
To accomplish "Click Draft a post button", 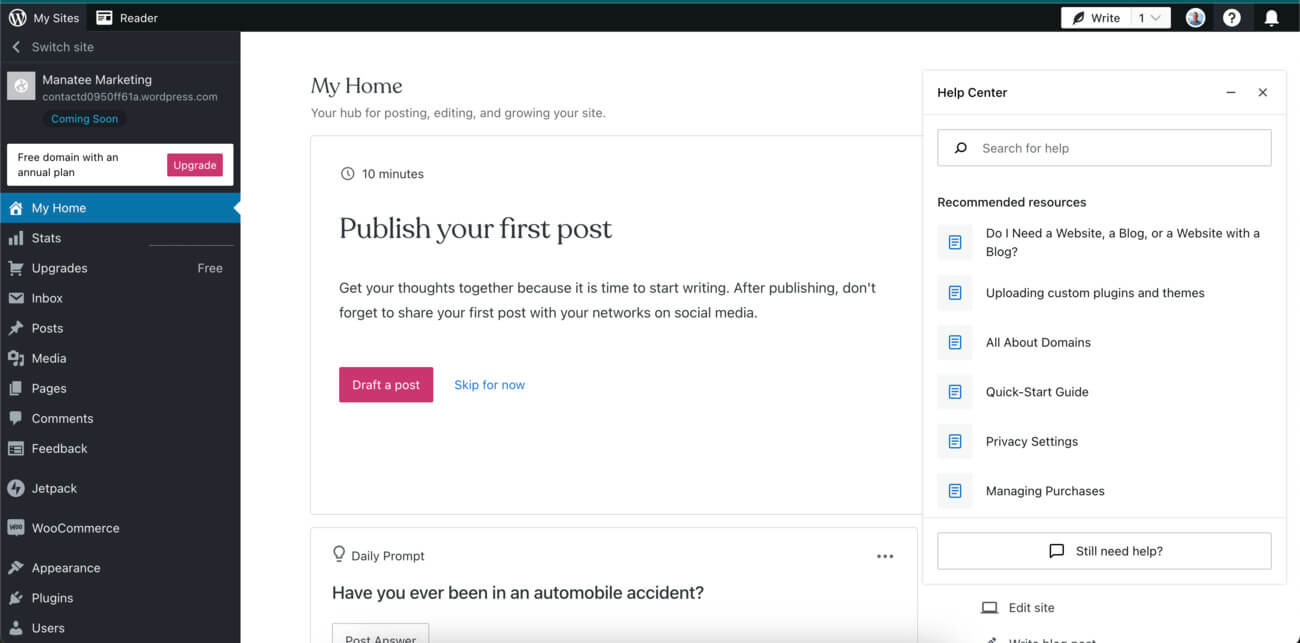I will click(x=386, y=385).
